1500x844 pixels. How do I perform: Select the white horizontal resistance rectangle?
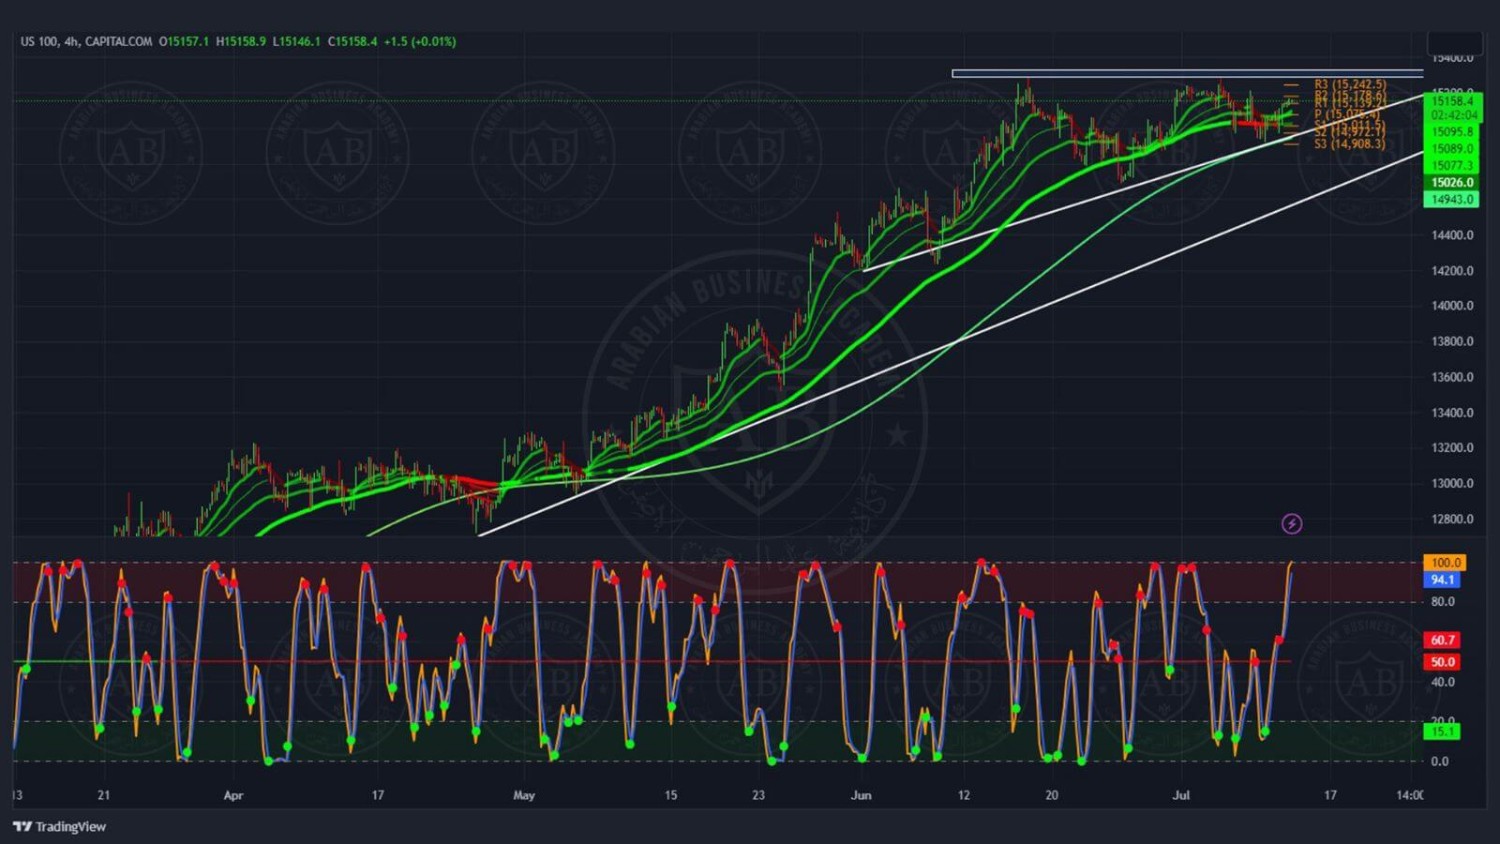1186,73
